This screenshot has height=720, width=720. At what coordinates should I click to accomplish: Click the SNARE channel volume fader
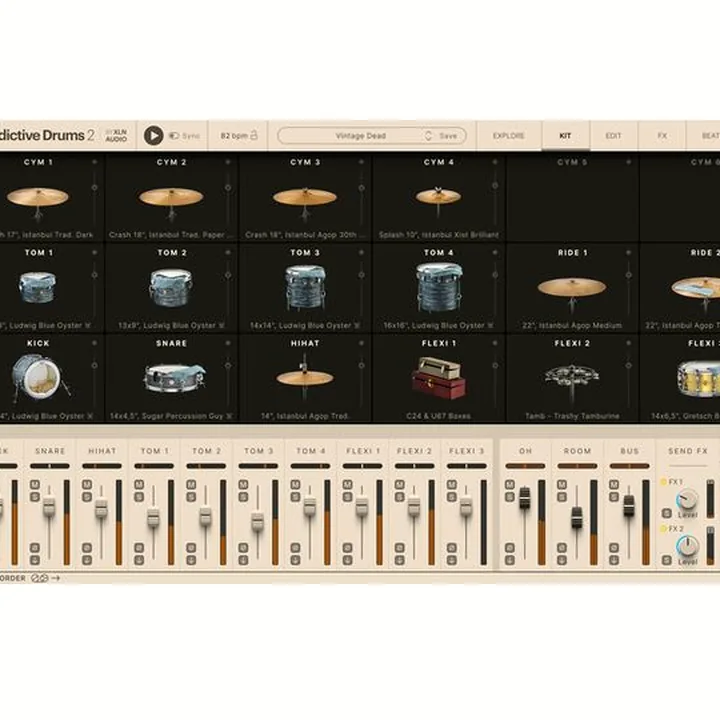tap(49, 507)
